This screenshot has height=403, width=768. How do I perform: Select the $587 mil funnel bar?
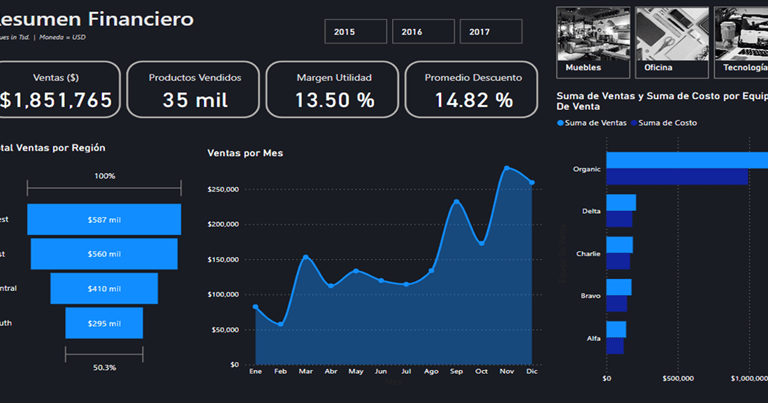coord(104,219)
